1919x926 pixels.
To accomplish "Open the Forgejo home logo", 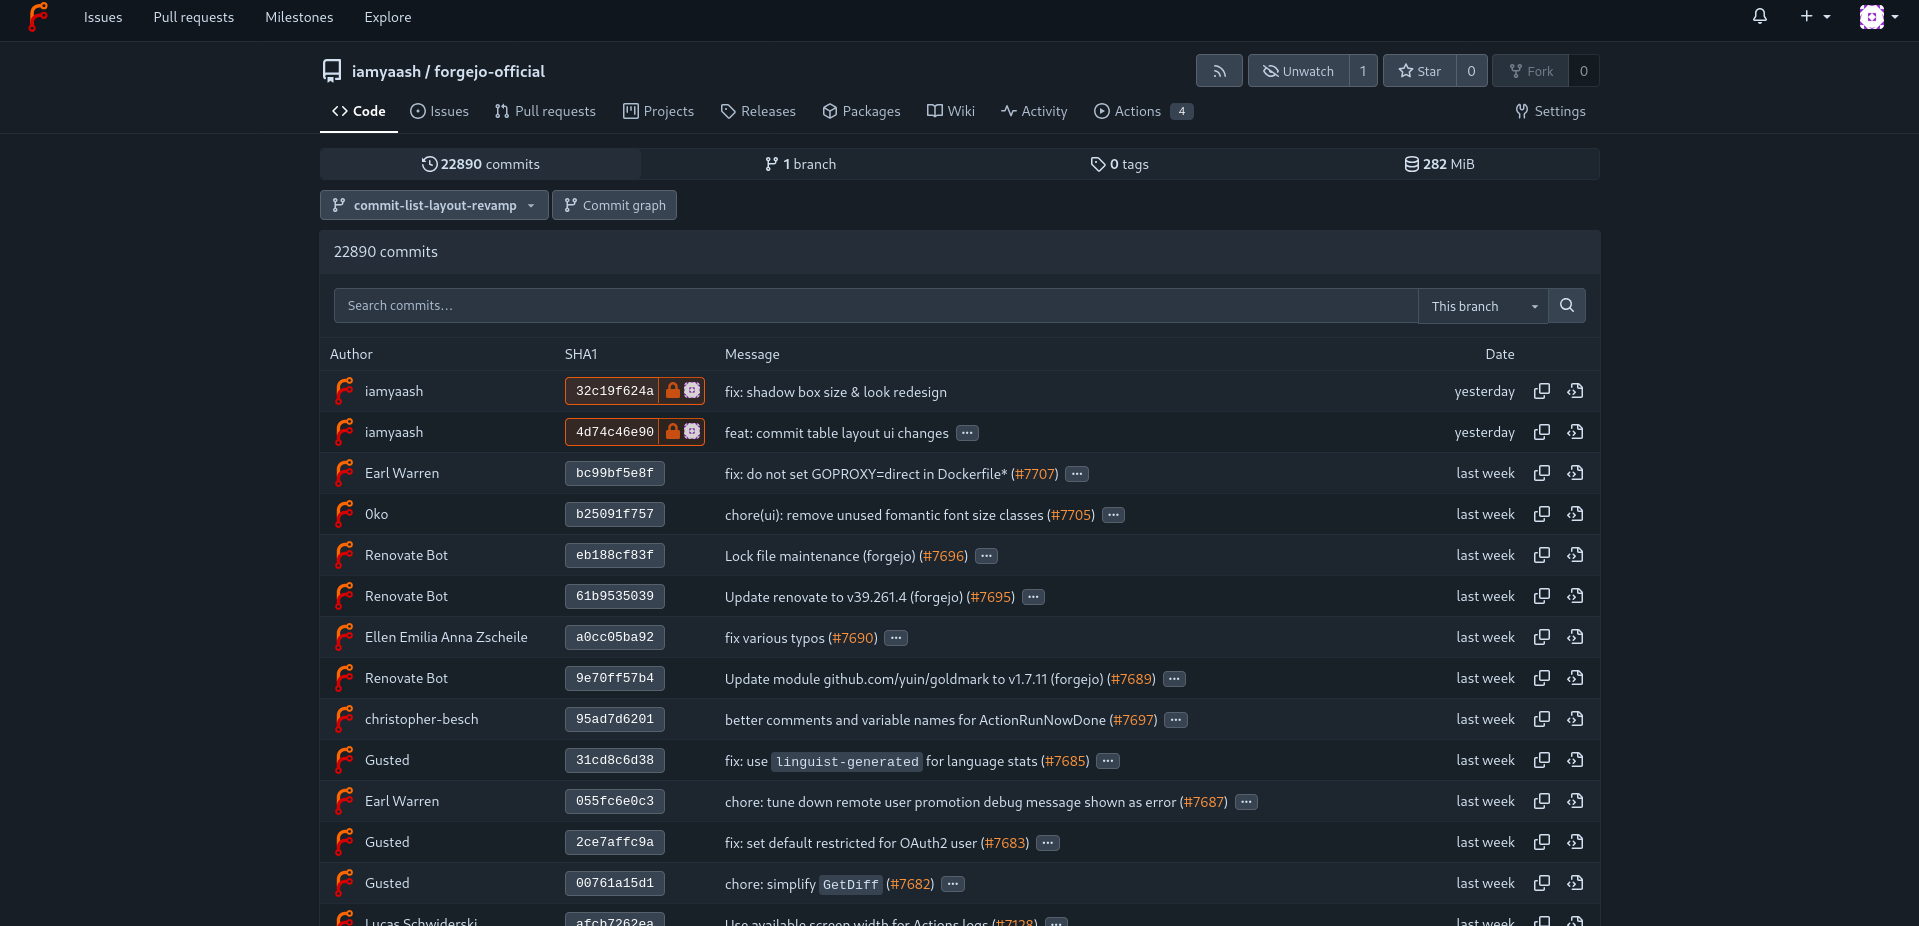I will [38, 17].
